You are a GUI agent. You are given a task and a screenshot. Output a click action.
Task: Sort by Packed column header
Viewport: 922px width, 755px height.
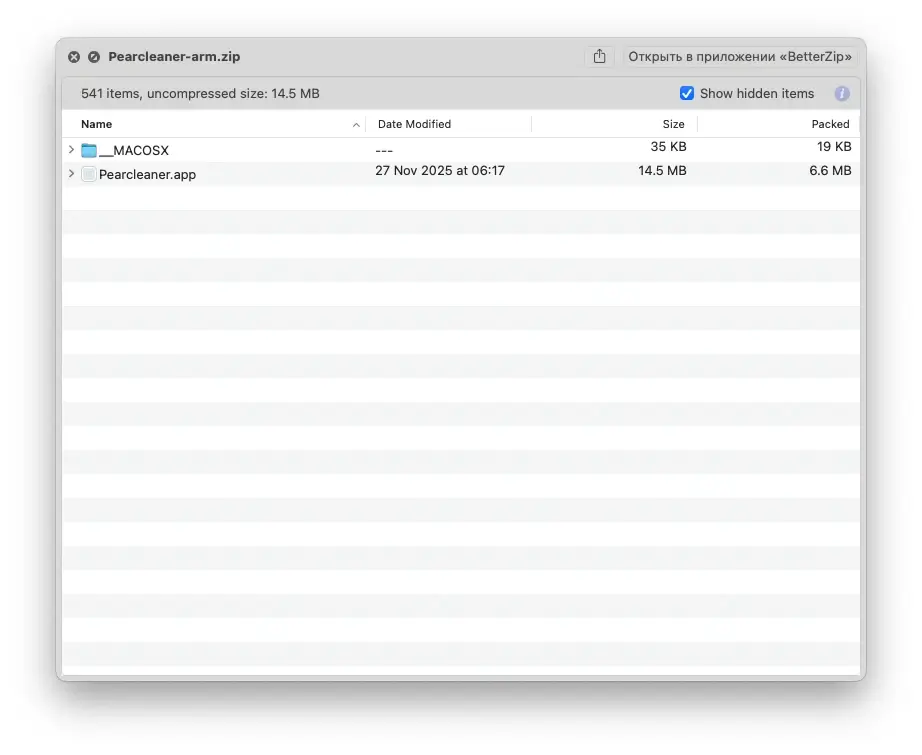(830, 124)
